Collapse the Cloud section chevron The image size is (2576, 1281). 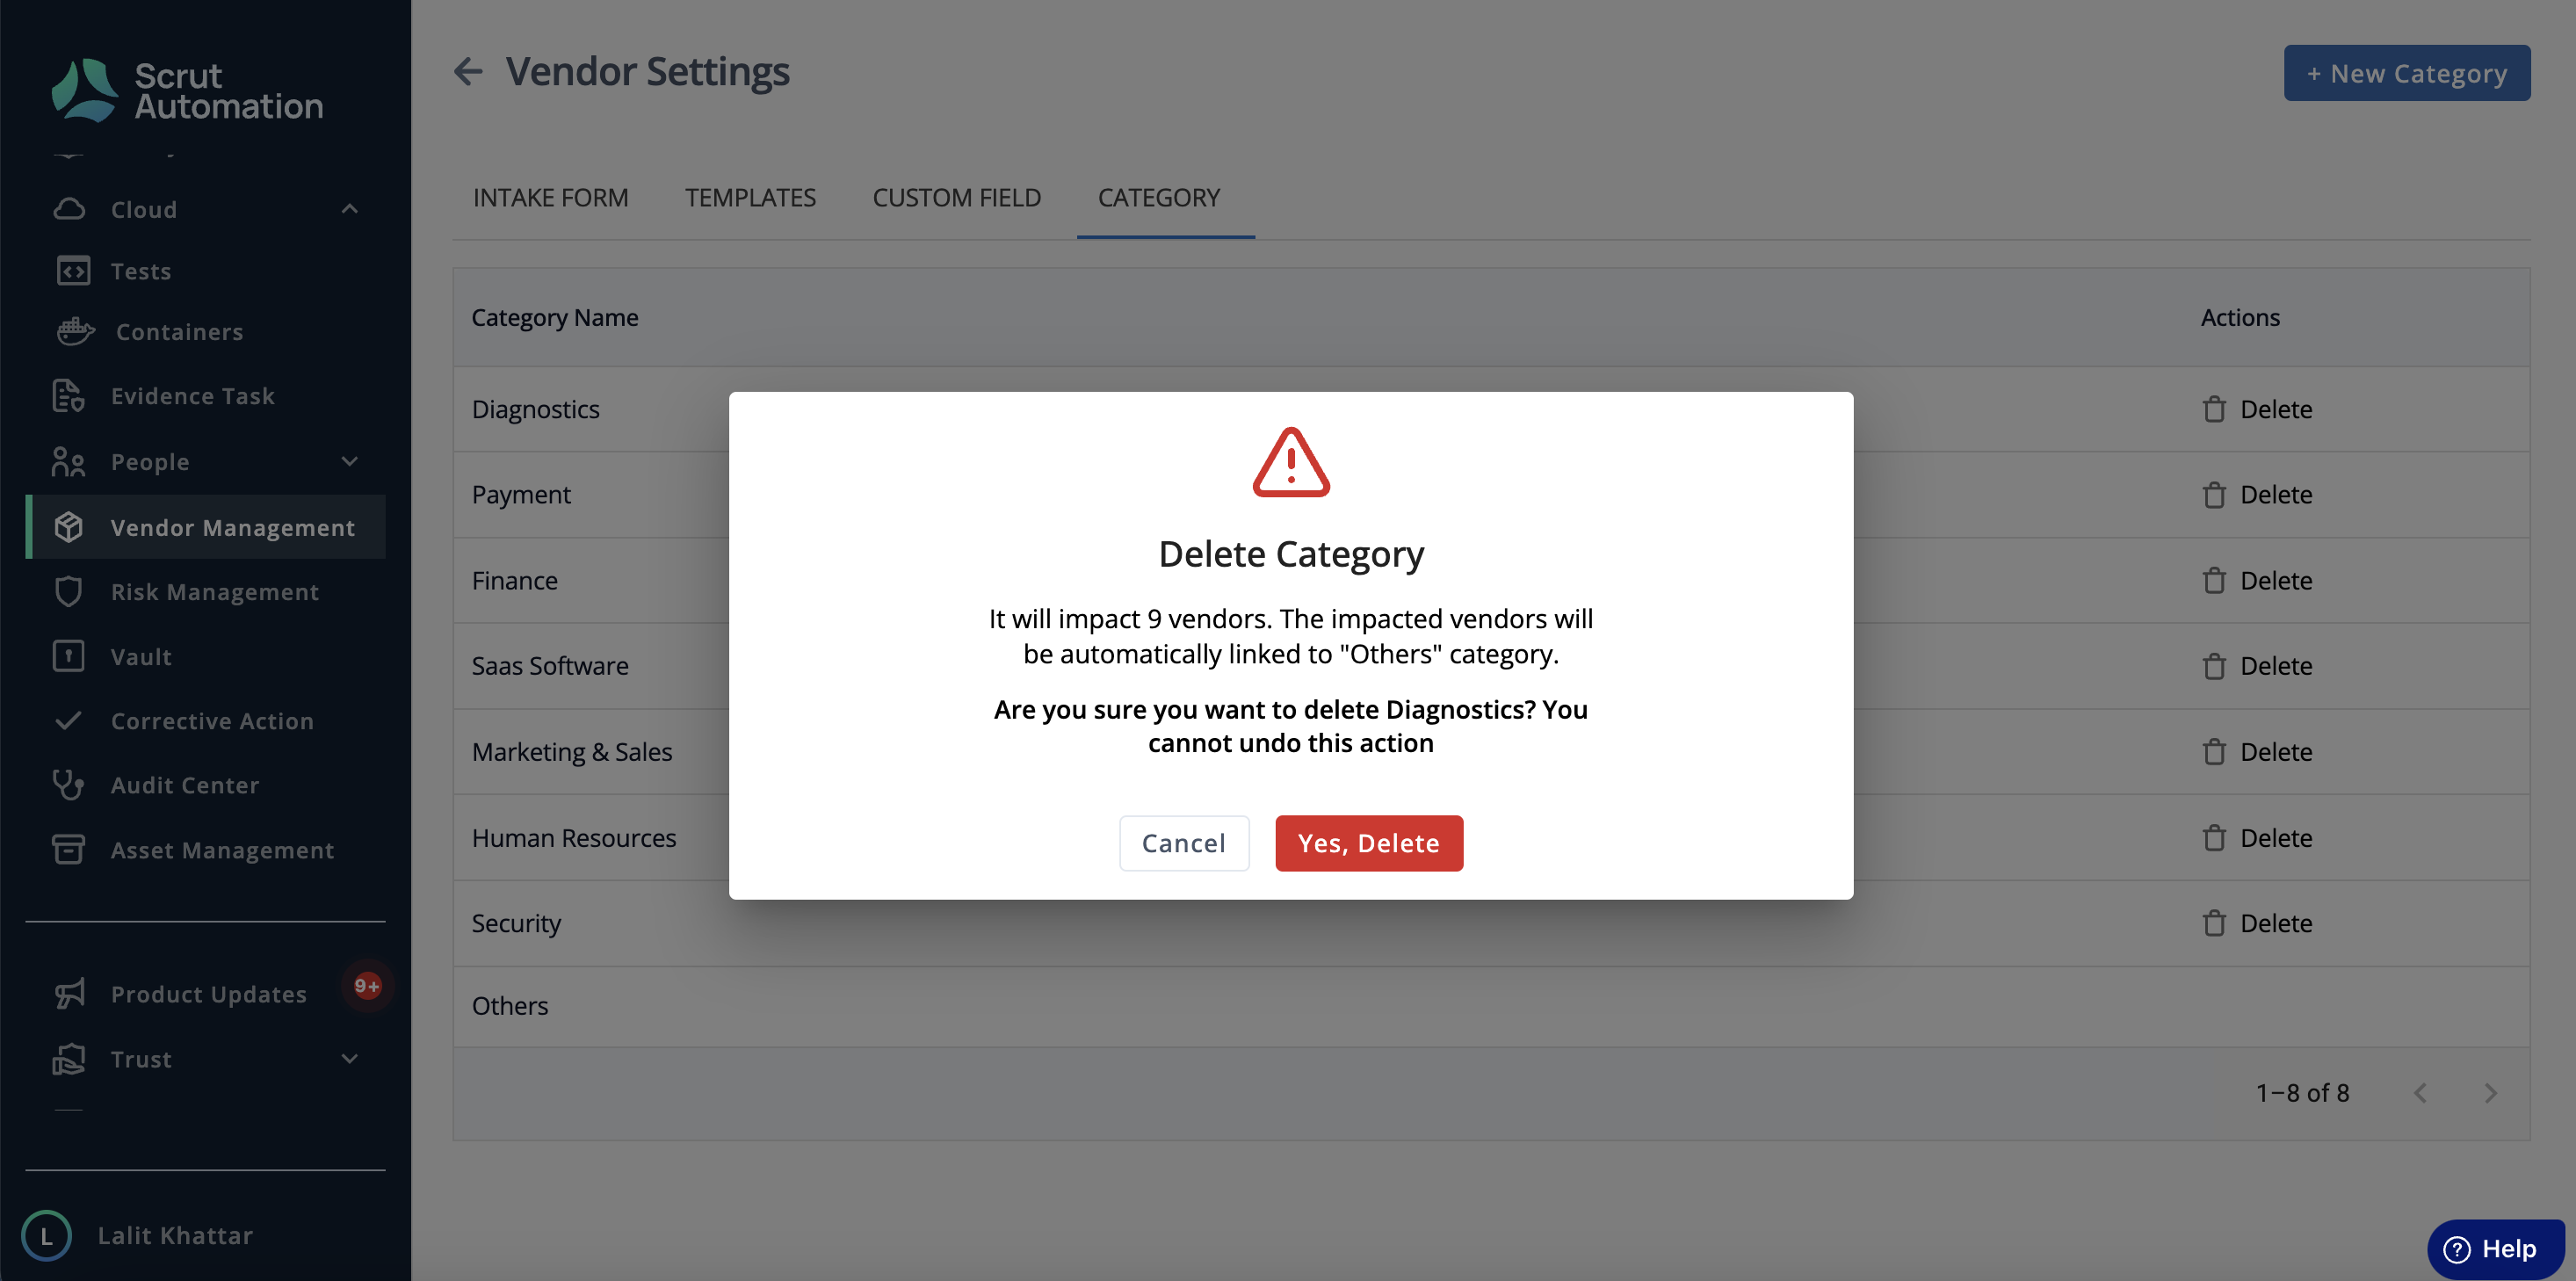point(350,209)
